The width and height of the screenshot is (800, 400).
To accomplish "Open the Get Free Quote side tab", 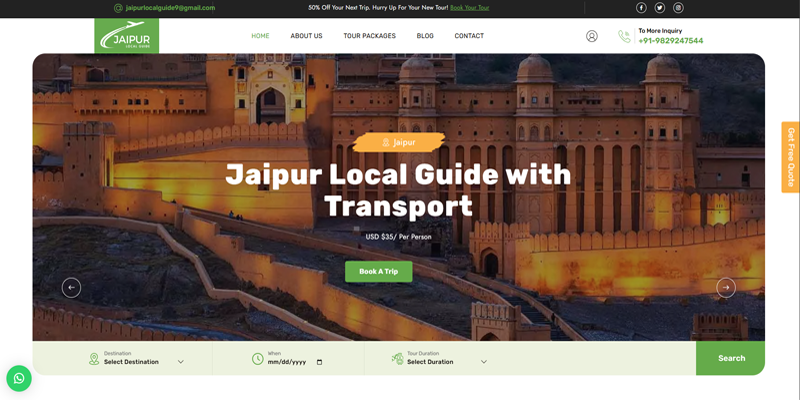I will 790,157.
